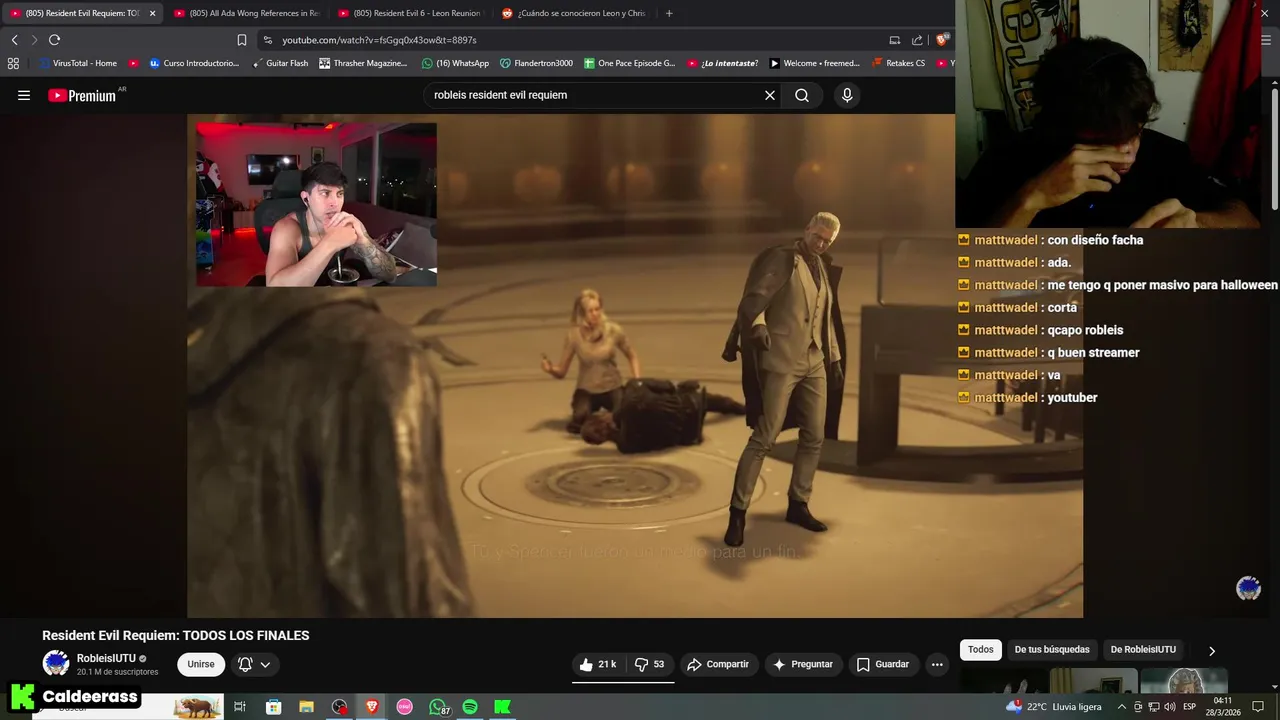The image size is (1280, 720).
Task: Open Retakes CS bookmark
Action: [x=898, y=63]
